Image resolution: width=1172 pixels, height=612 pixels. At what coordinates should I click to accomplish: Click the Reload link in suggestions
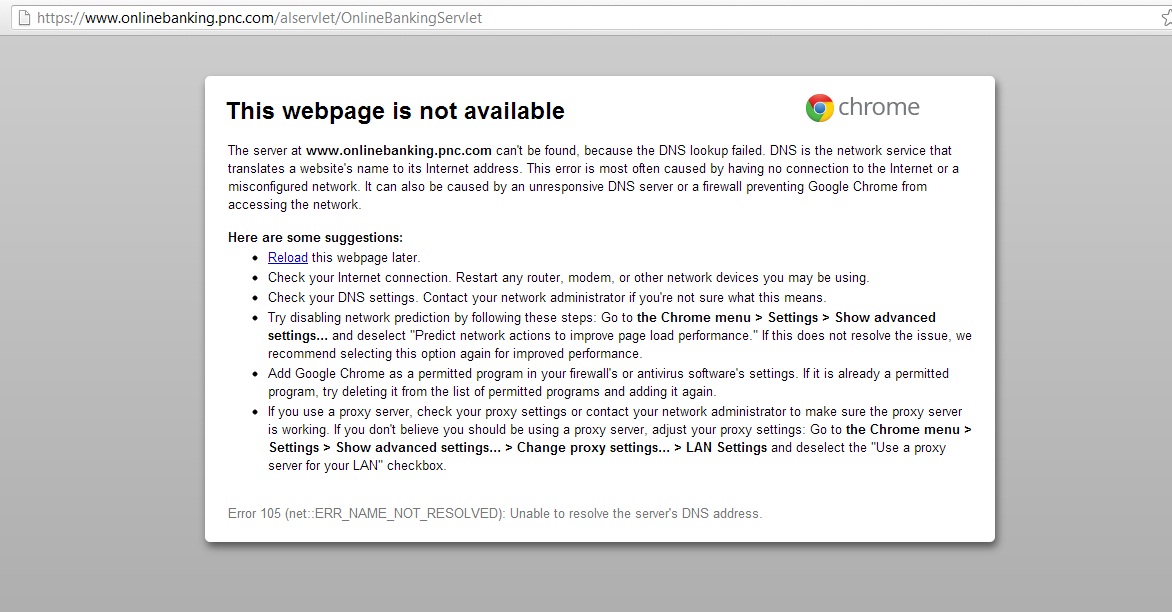click(x=288, y=257)
